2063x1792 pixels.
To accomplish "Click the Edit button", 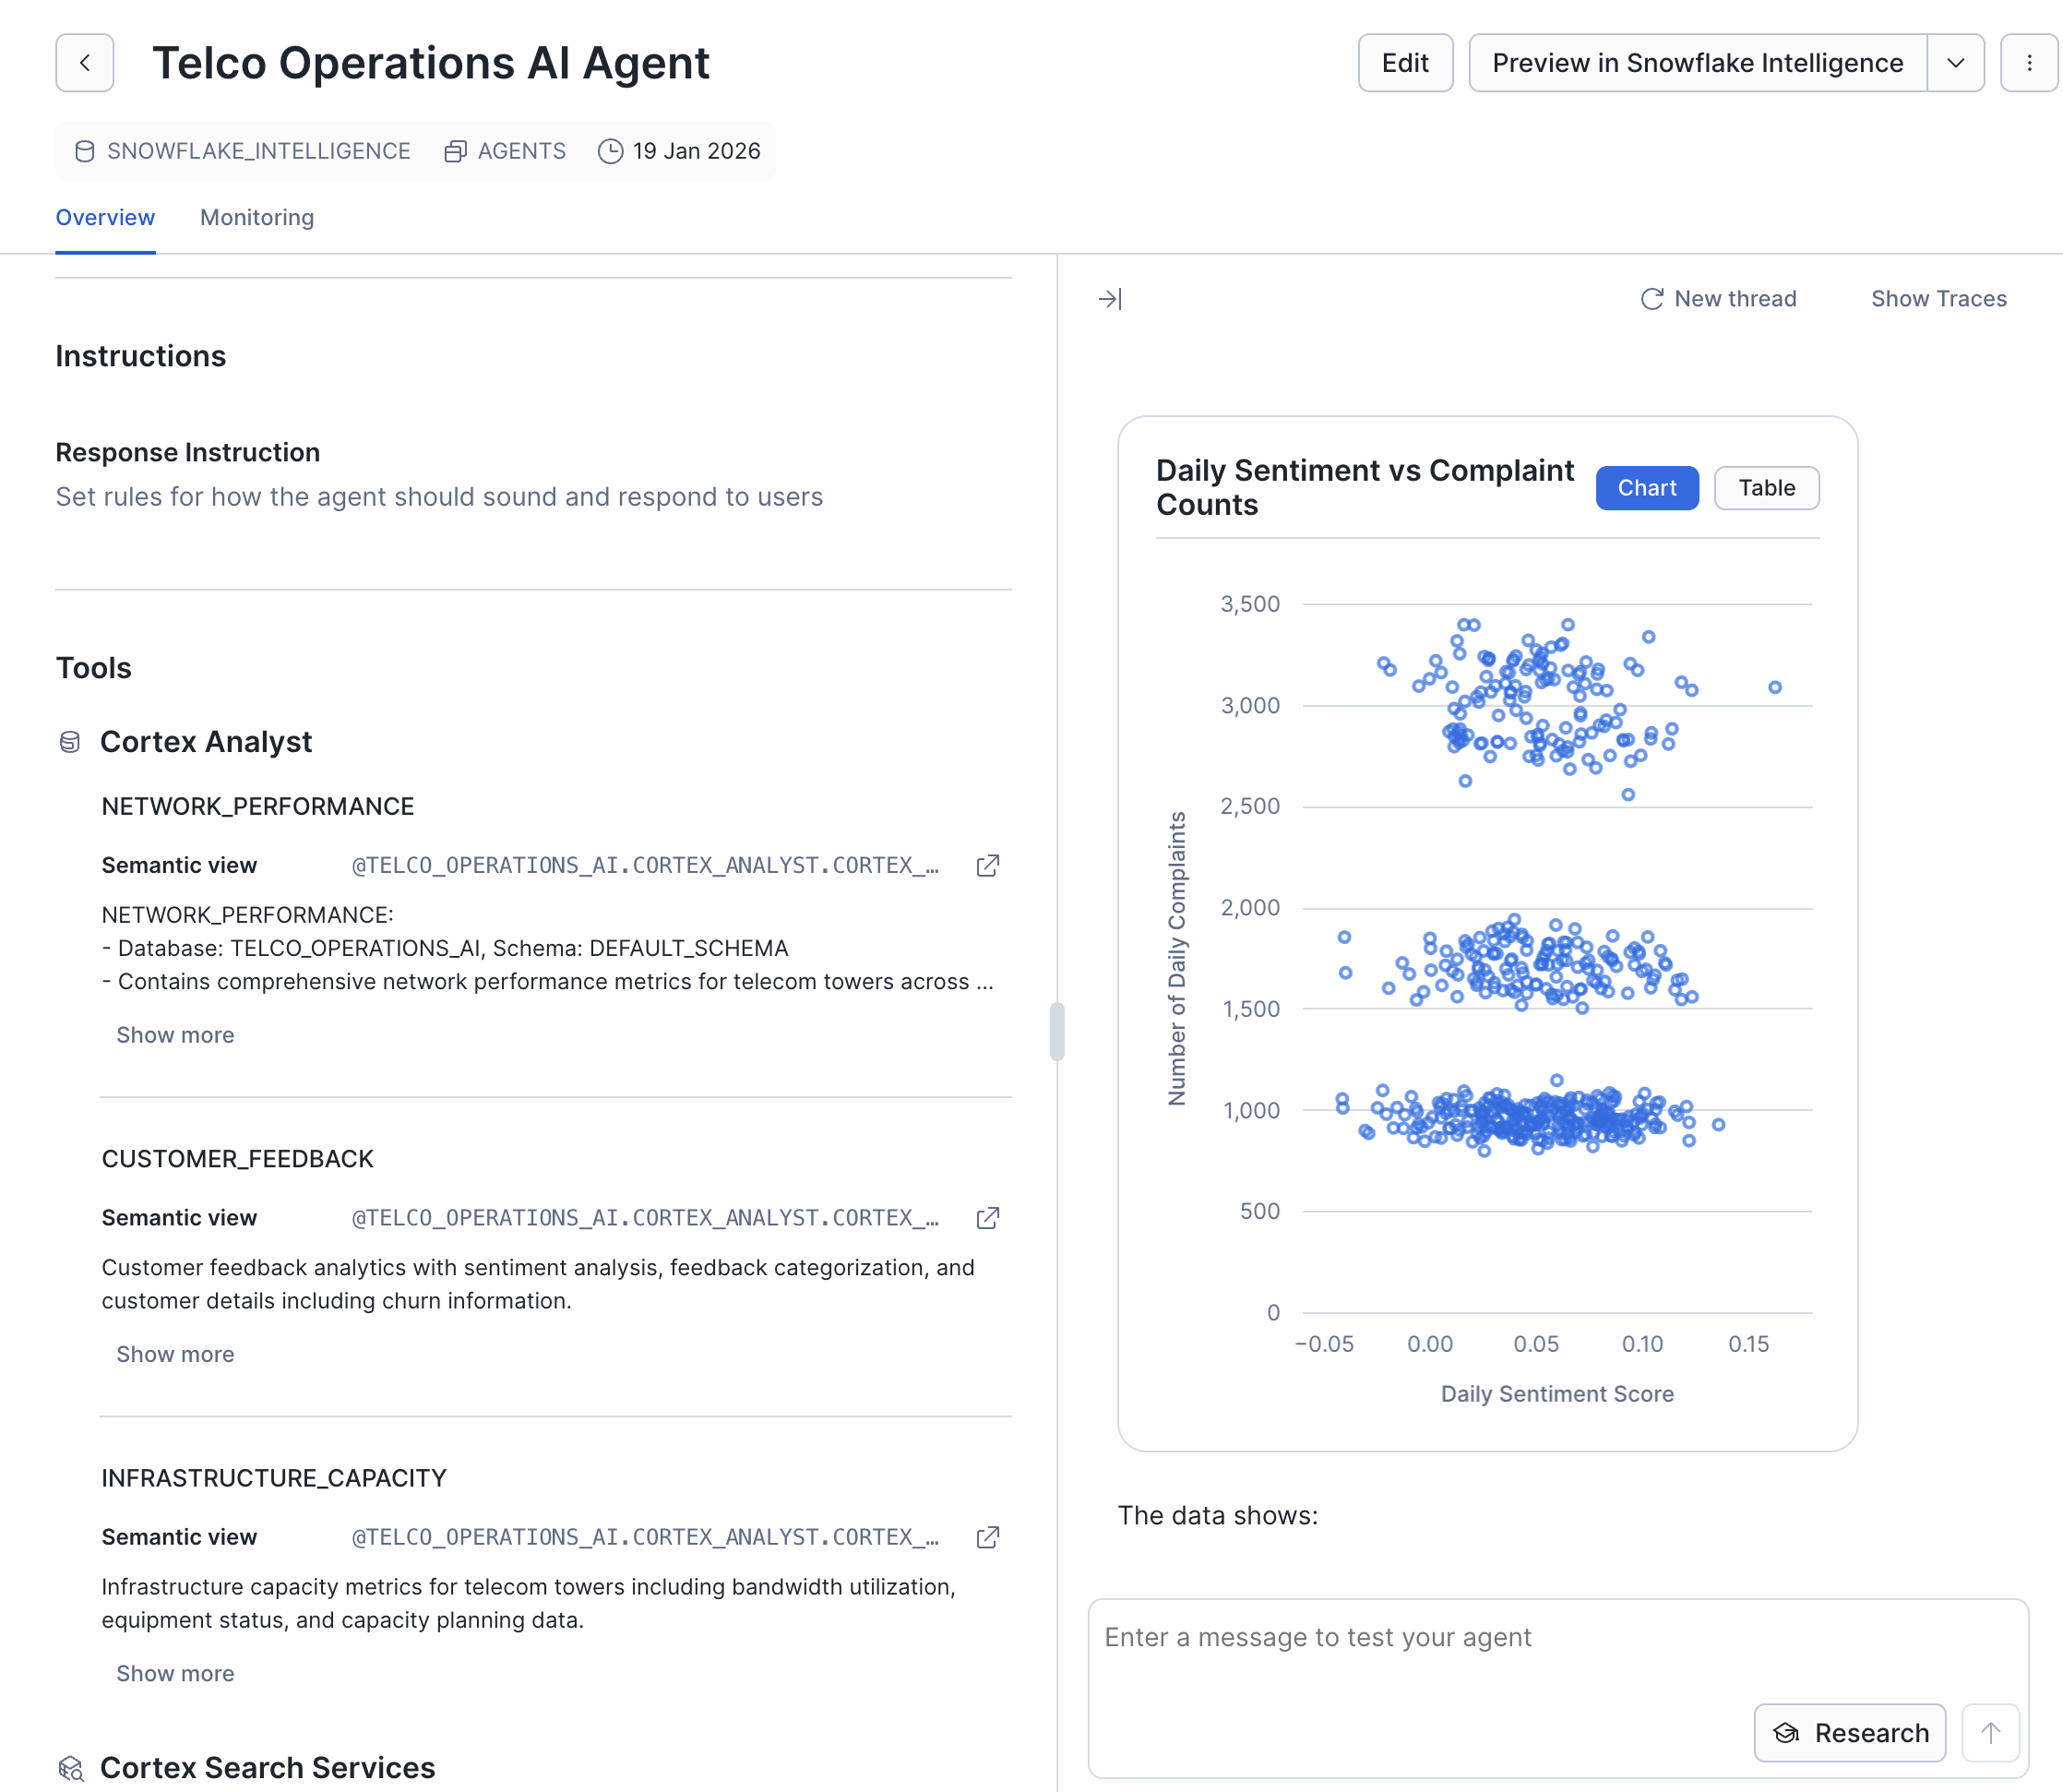I will coord(1404,63).
